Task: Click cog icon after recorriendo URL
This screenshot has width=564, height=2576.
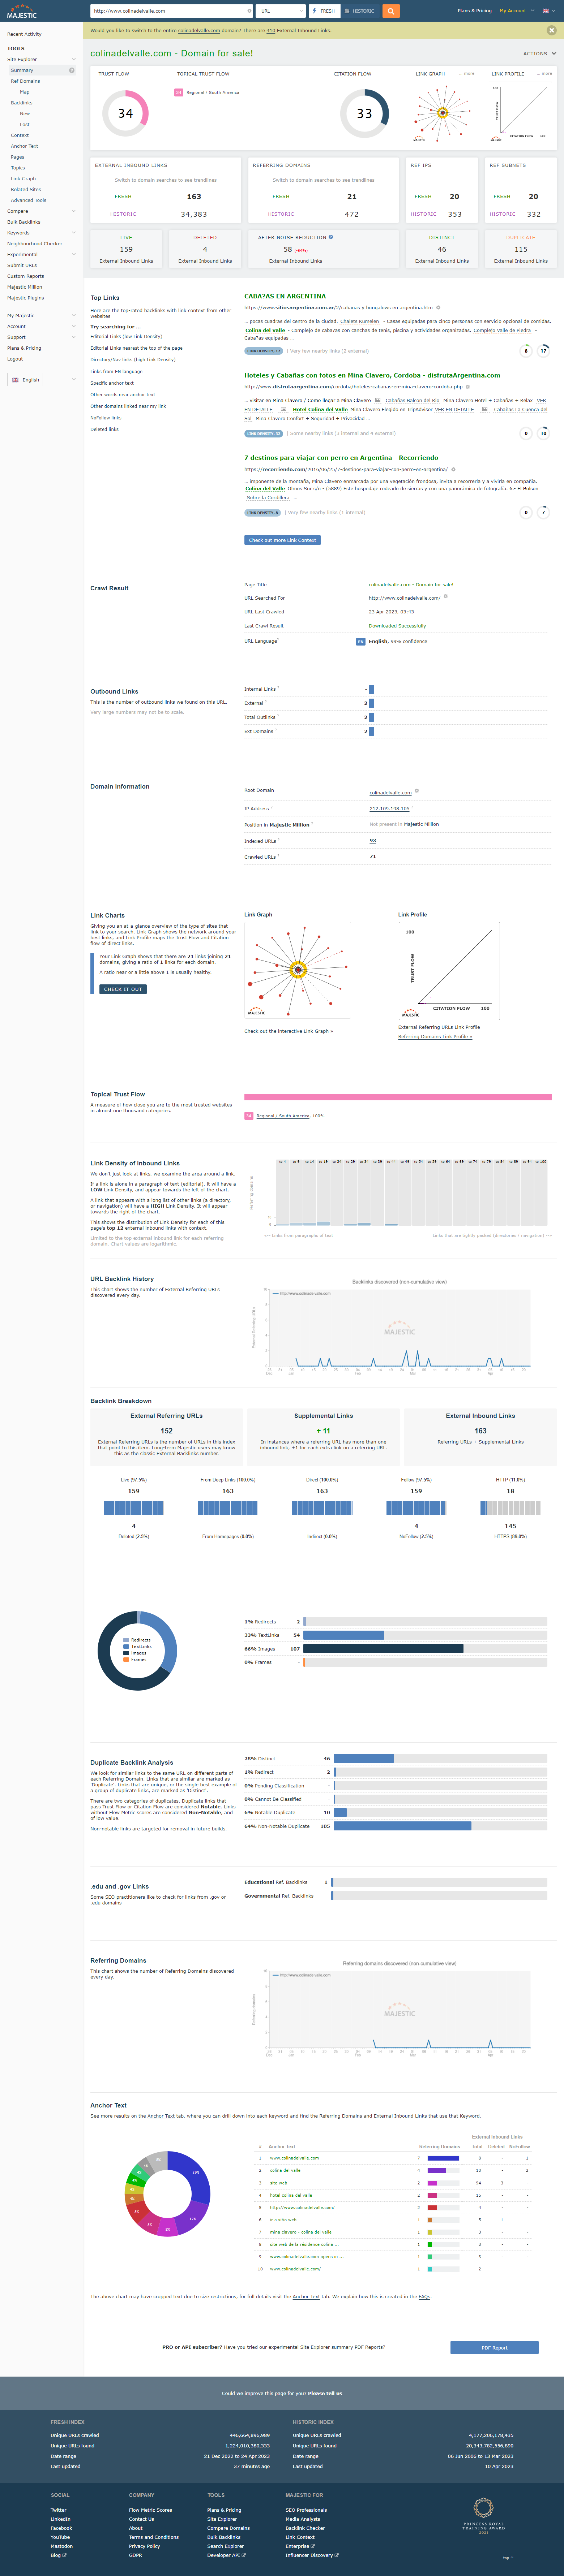Action: pyautogui.click(x=453, y=469)
